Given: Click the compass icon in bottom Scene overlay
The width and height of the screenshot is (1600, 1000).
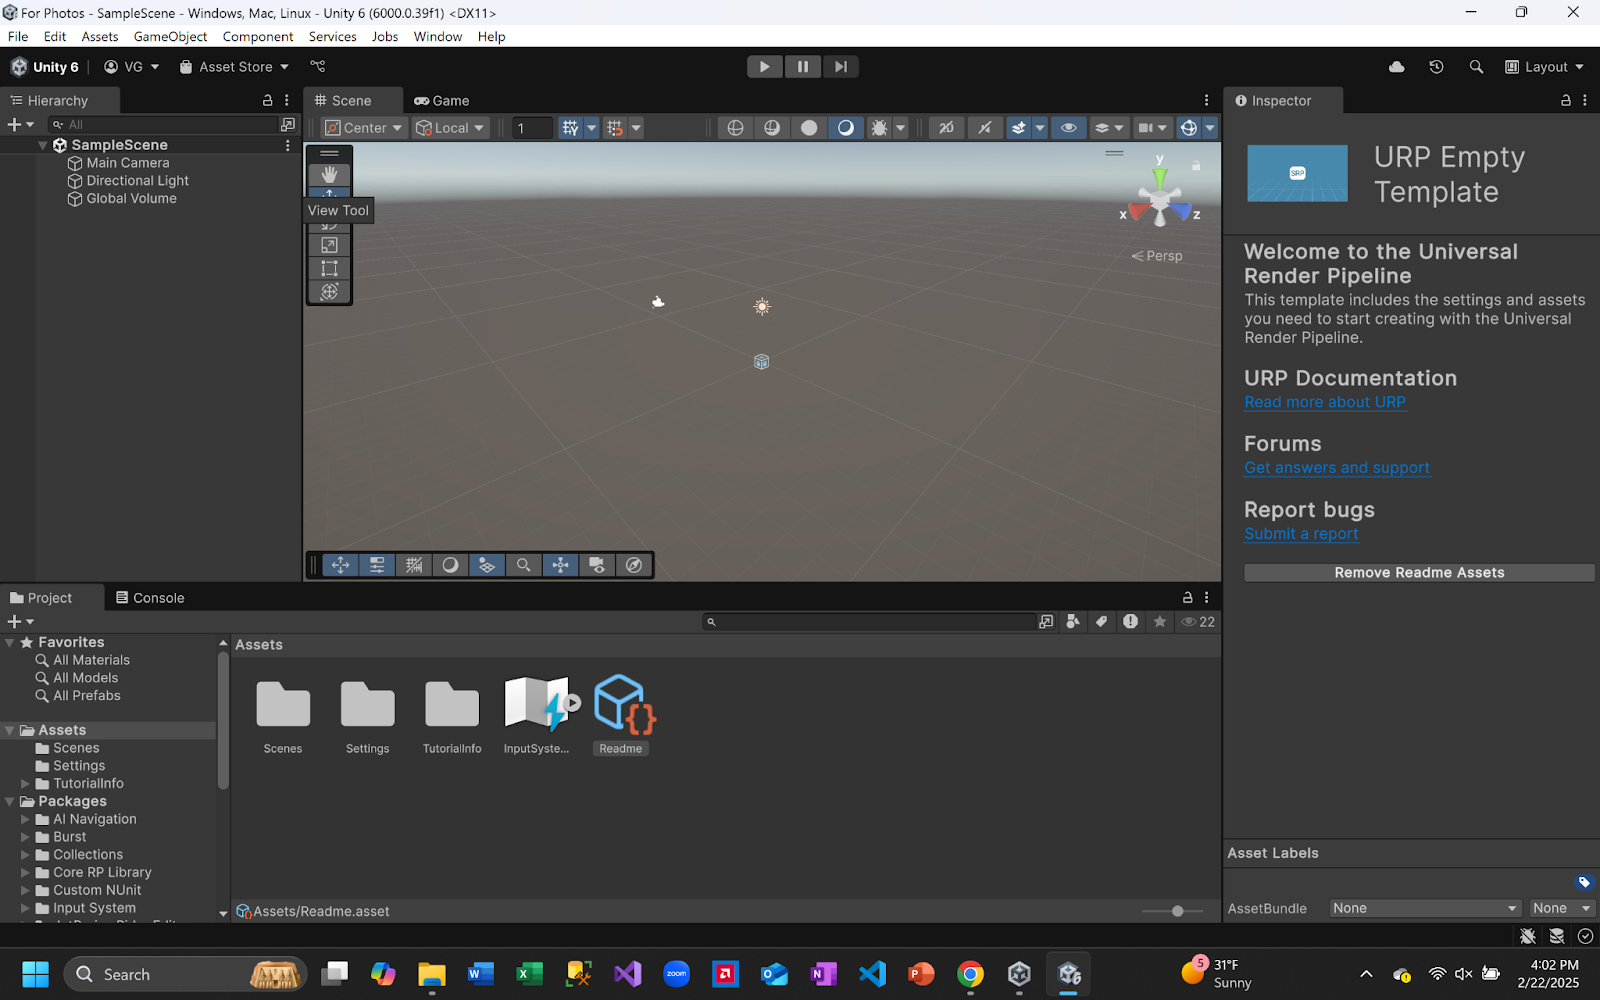Looking at the screenshot, I should pos(634,565).
